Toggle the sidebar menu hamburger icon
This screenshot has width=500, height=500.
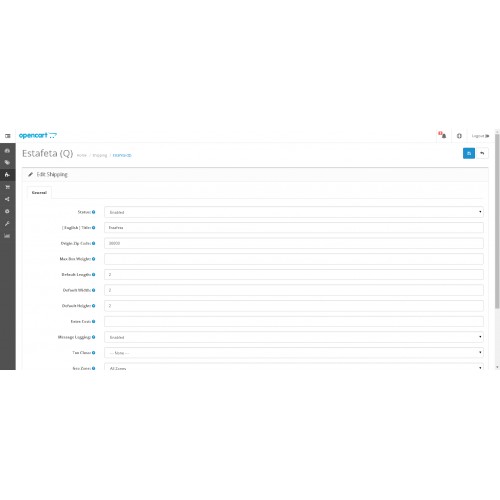click(8, 136)
